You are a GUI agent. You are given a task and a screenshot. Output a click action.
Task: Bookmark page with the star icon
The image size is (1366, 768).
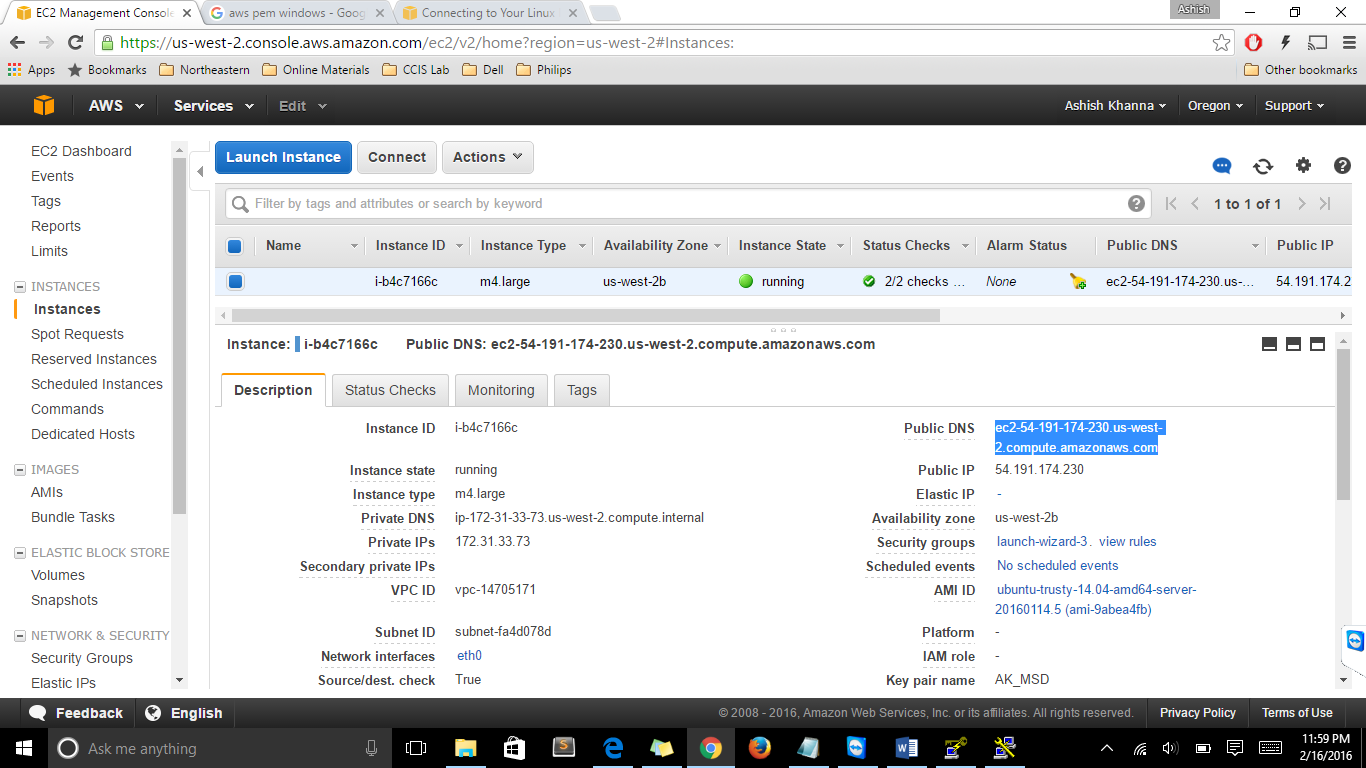coord(1221,43)
